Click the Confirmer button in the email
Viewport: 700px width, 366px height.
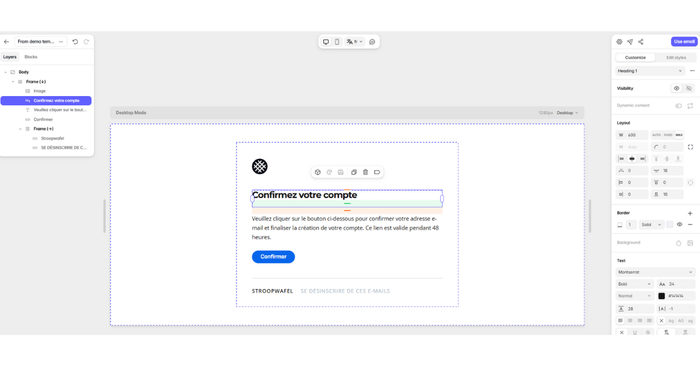click(x=273, y=257)
